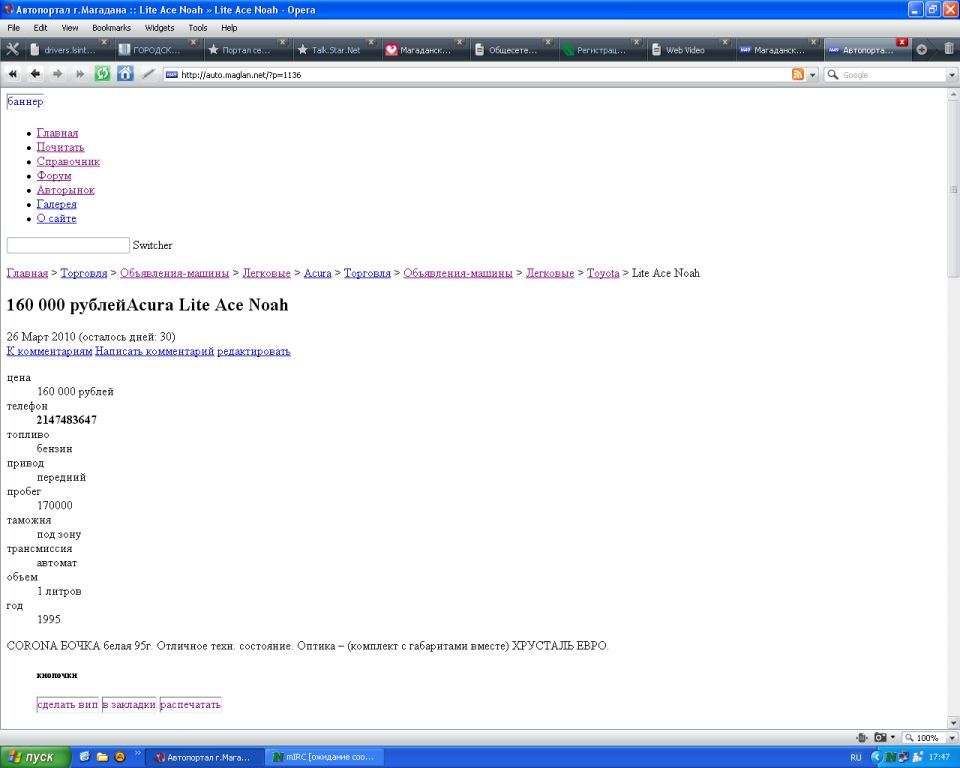Click the RSS feed icon in address bar
This screenshot has width=960, height=768.
(797, 75)
